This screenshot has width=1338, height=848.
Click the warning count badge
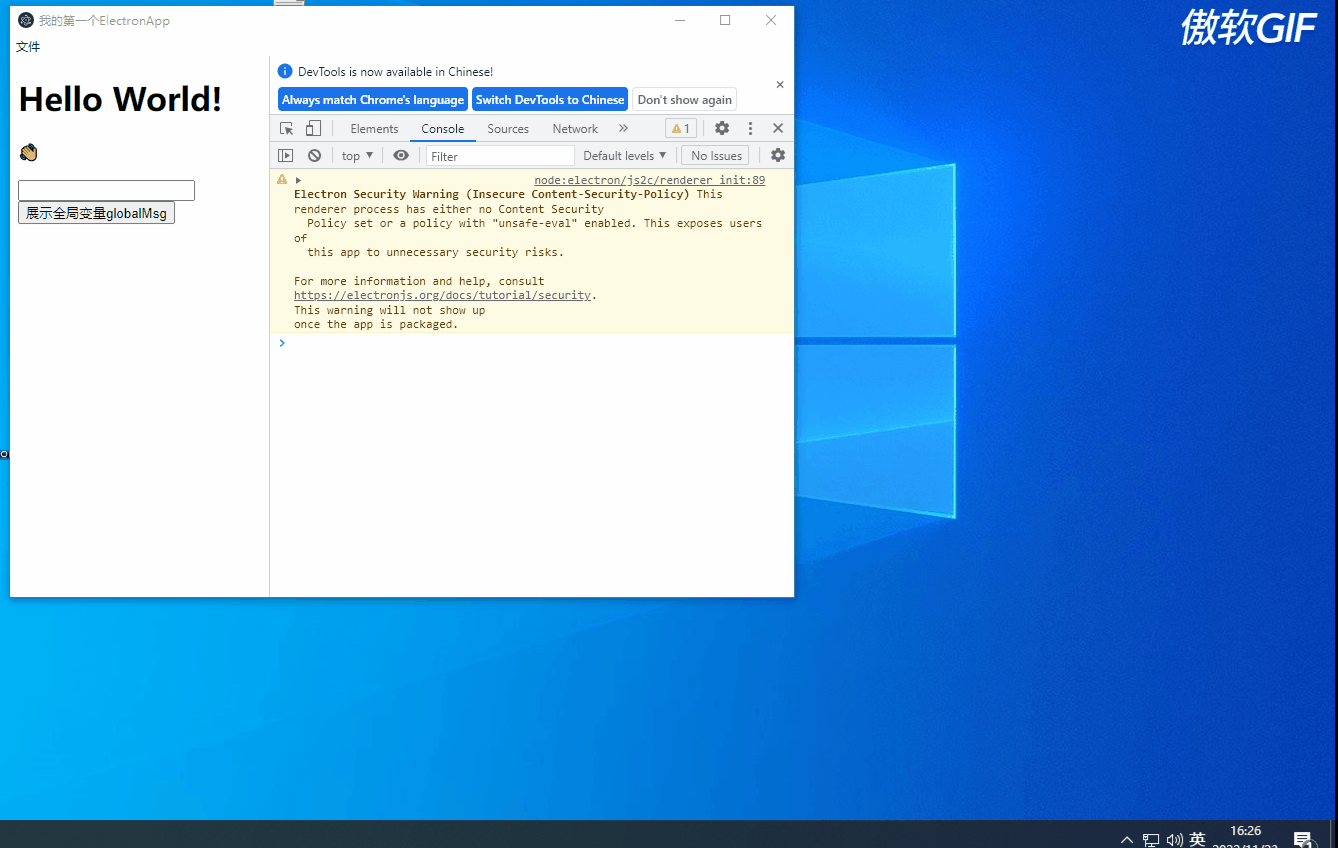pos(681,129)
